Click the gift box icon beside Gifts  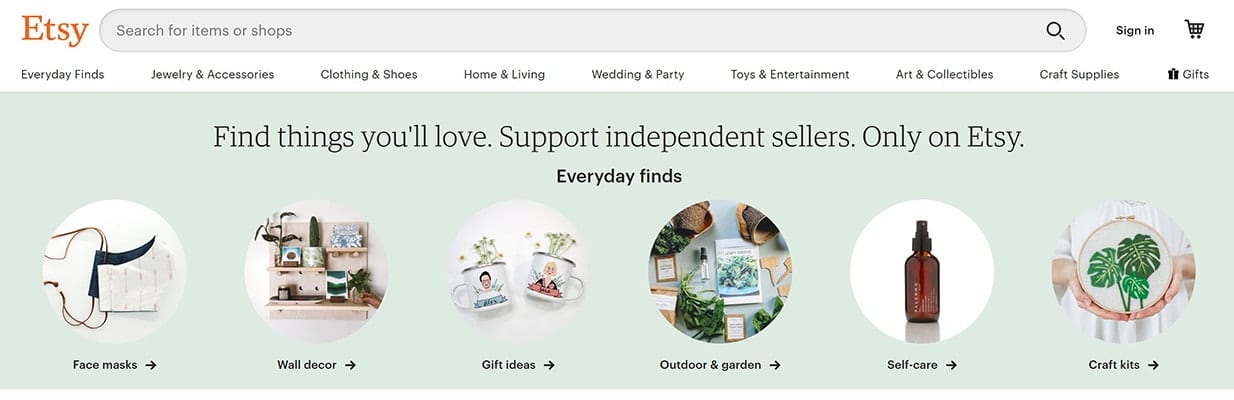tap(1173, 74)
